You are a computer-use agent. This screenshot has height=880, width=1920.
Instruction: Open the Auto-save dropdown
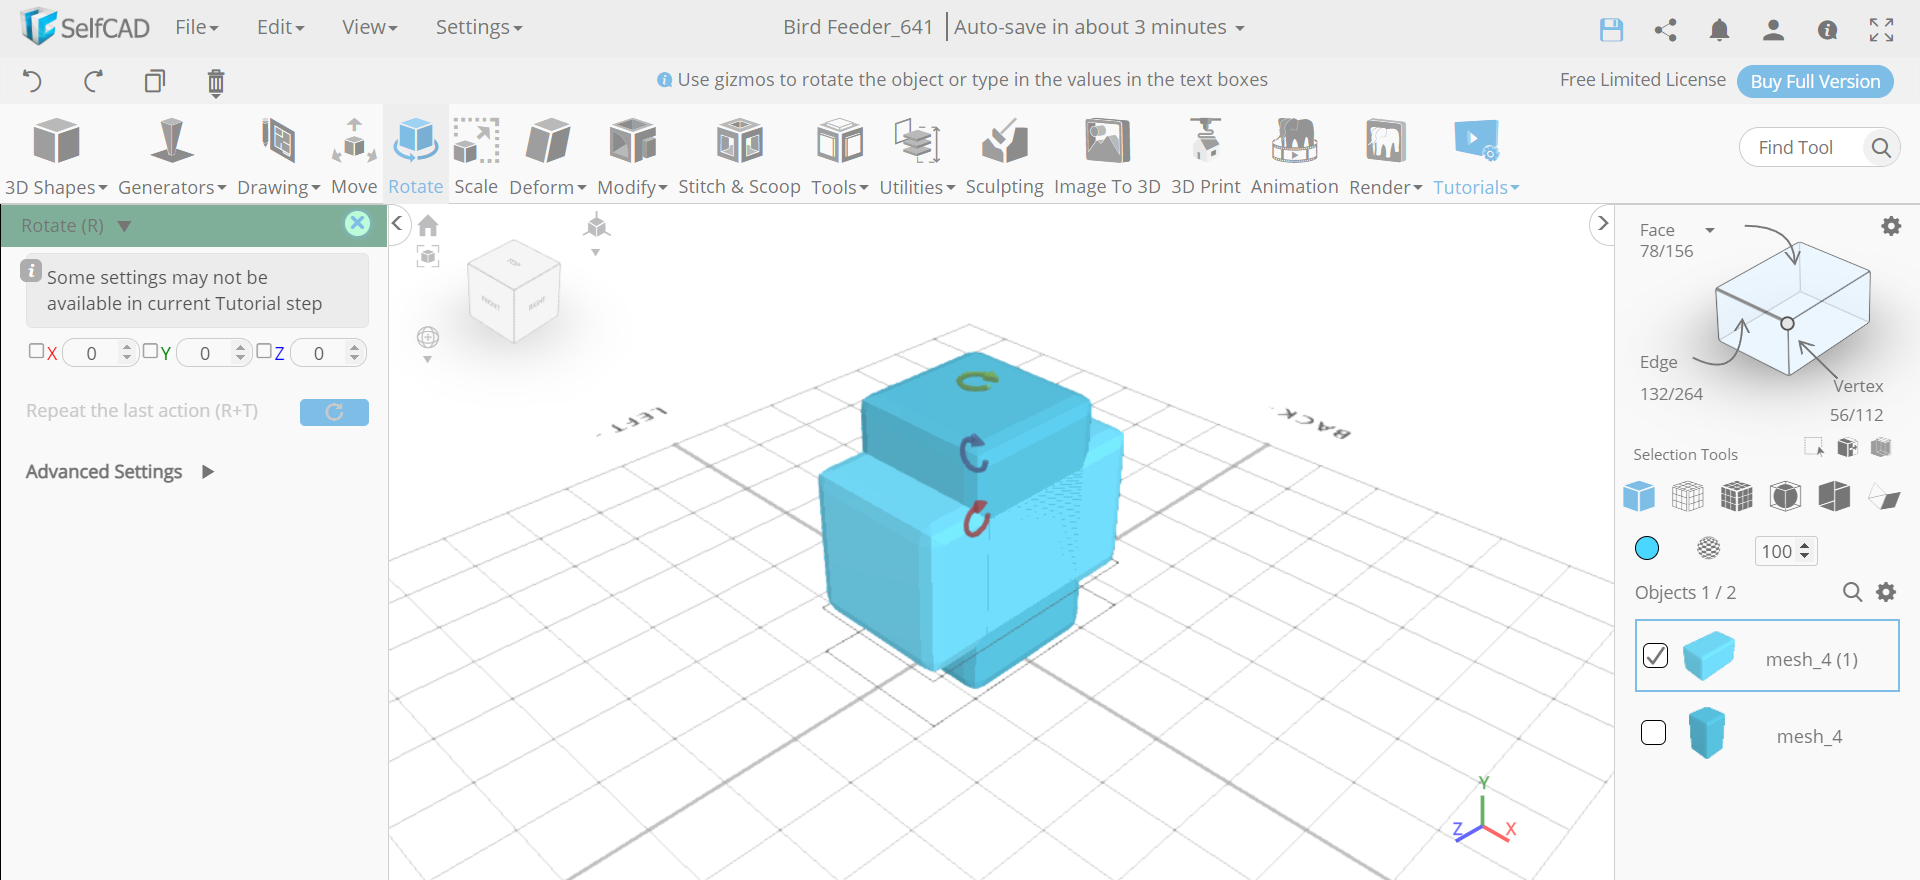point(1099,28)
